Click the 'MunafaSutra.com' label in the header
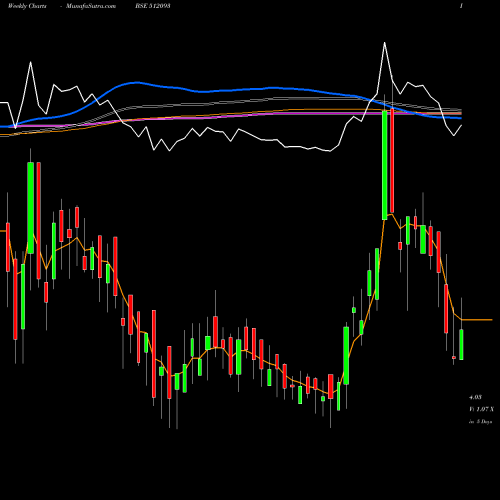 (91, 6)
